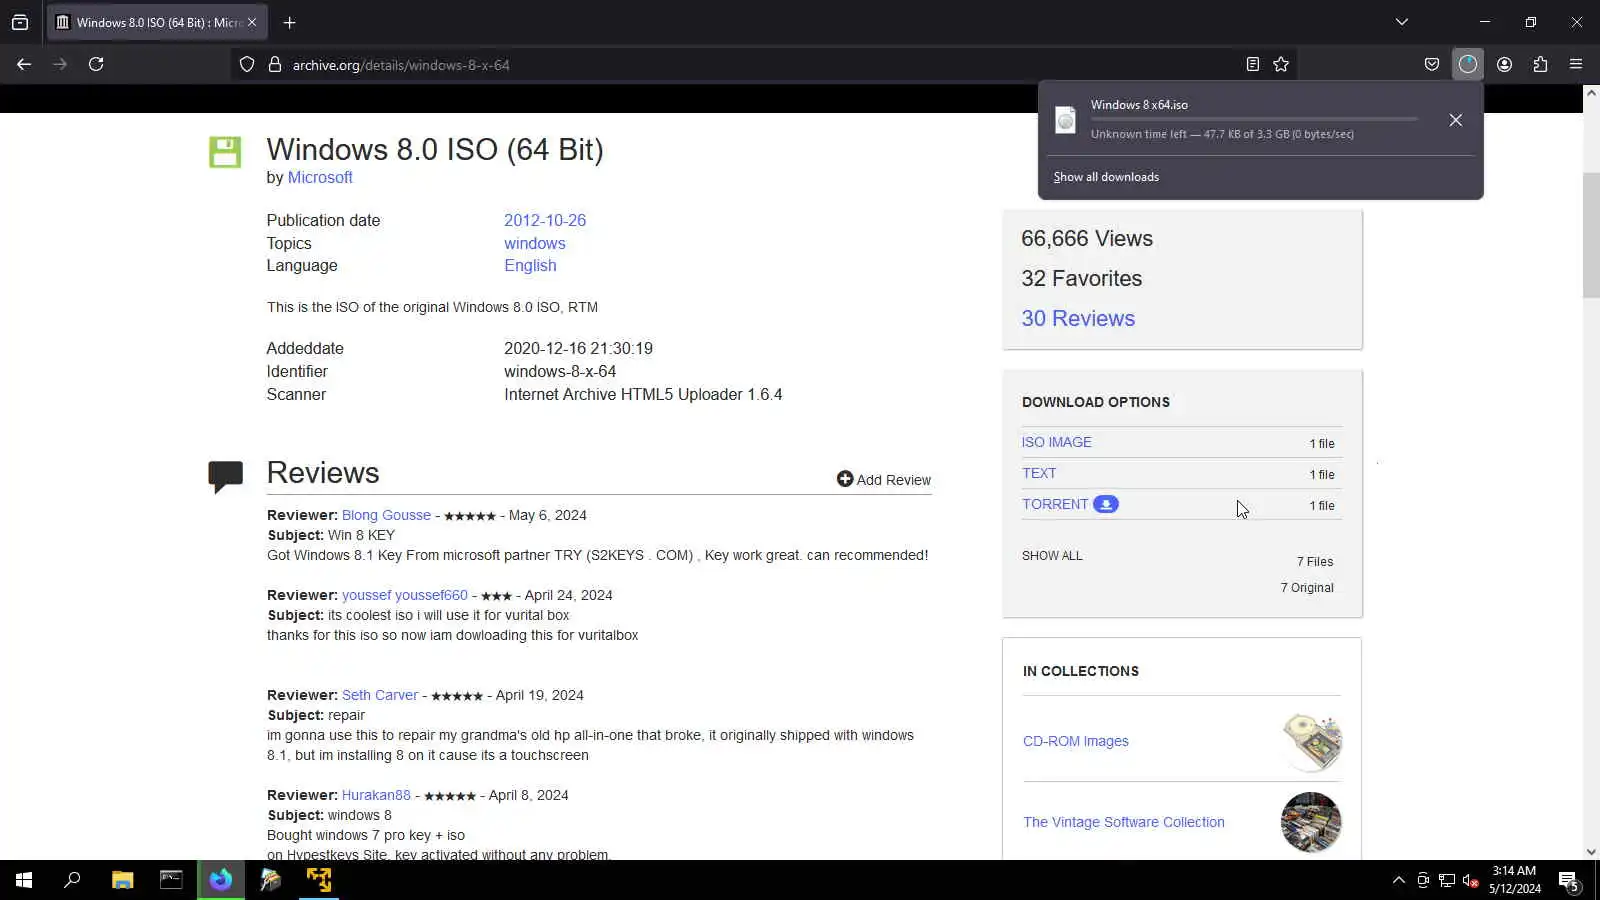
Task: Open reviewer Hurakan88 profile
Action: click(376, 795)
